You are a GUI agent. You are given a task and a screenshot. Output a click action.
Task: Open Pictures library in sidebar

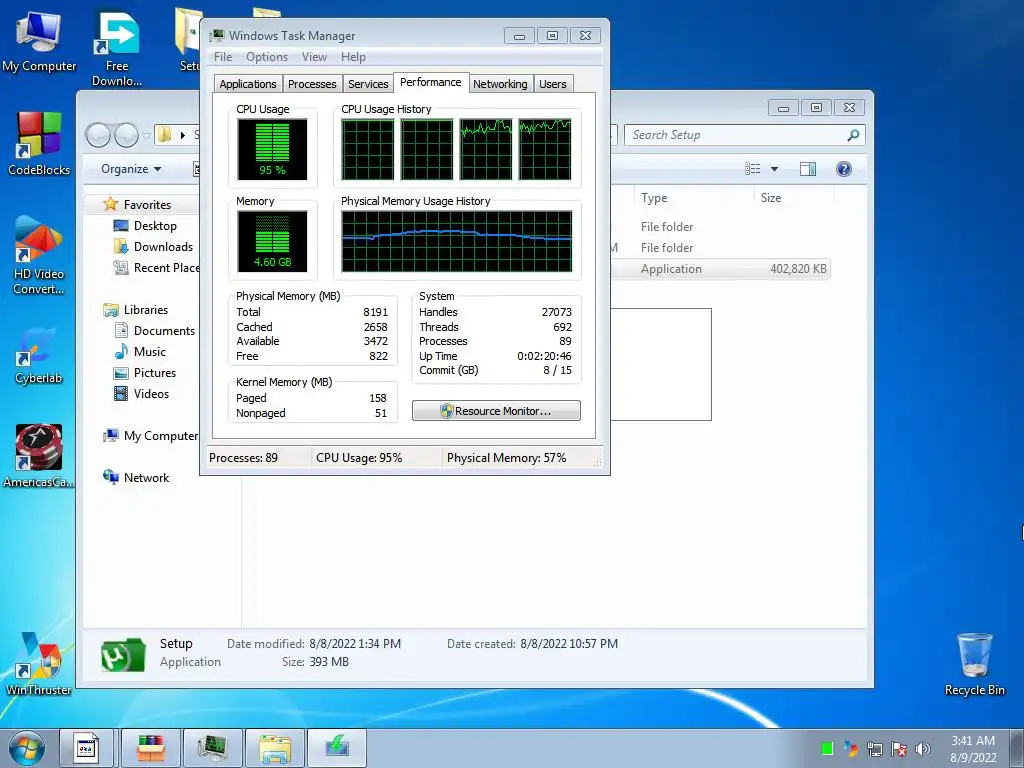click(x=155, y=372)
